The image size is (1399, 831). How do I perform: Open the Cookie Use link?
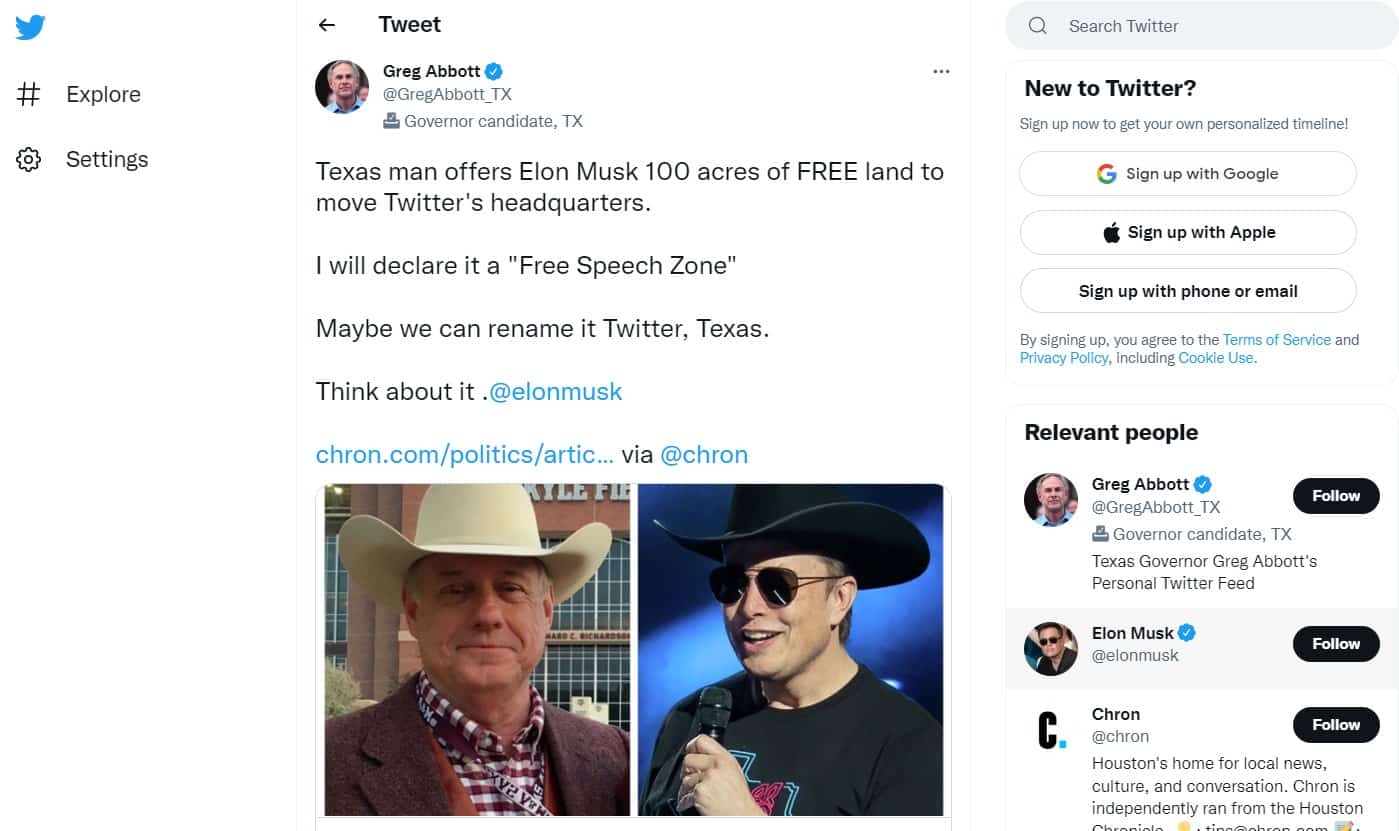click(1215, 358)
